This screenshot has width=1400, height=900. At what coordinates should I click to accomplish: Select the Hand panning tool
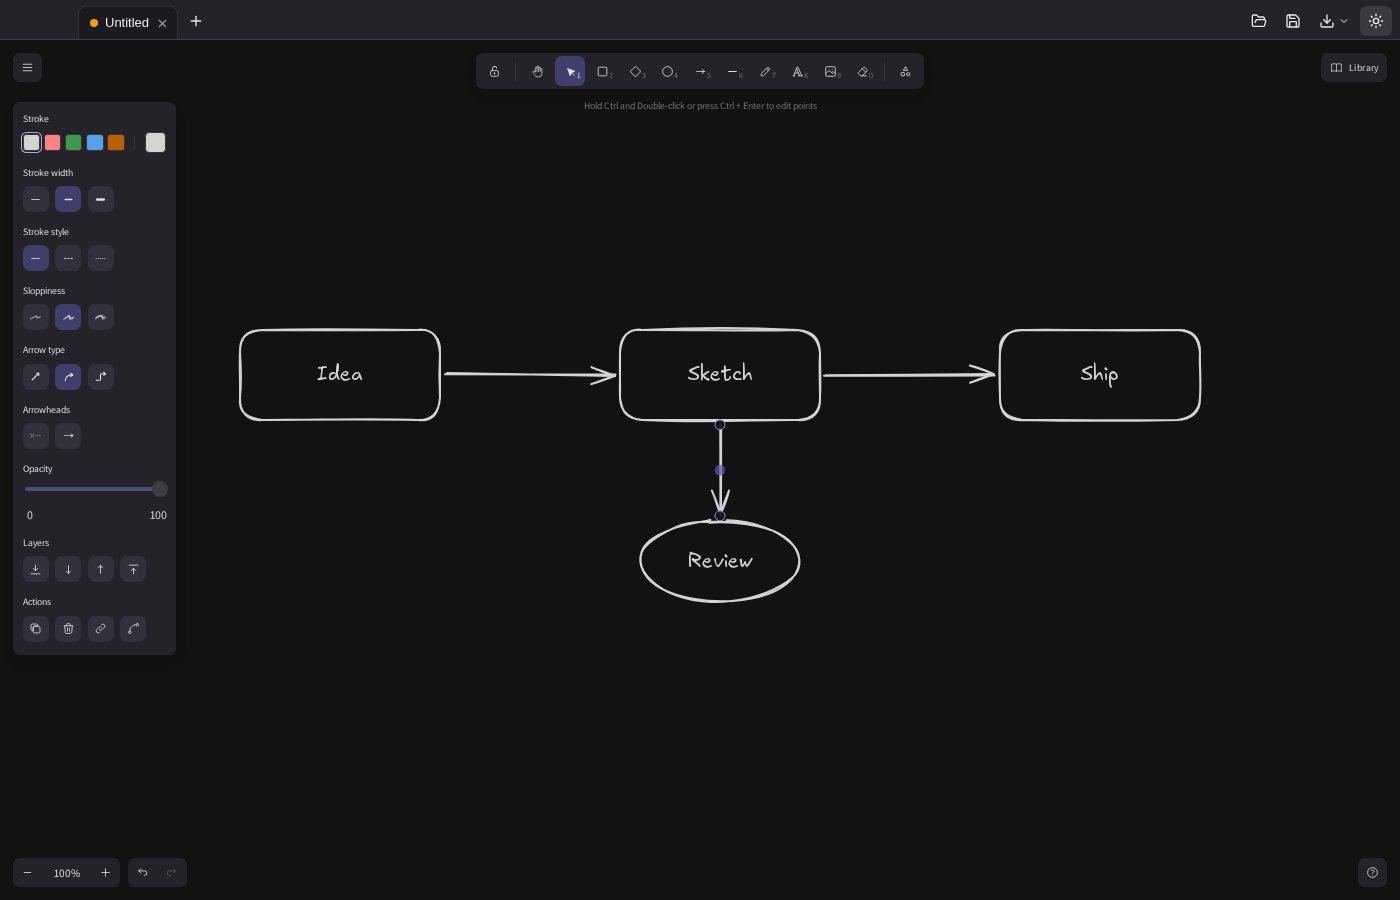537,71
